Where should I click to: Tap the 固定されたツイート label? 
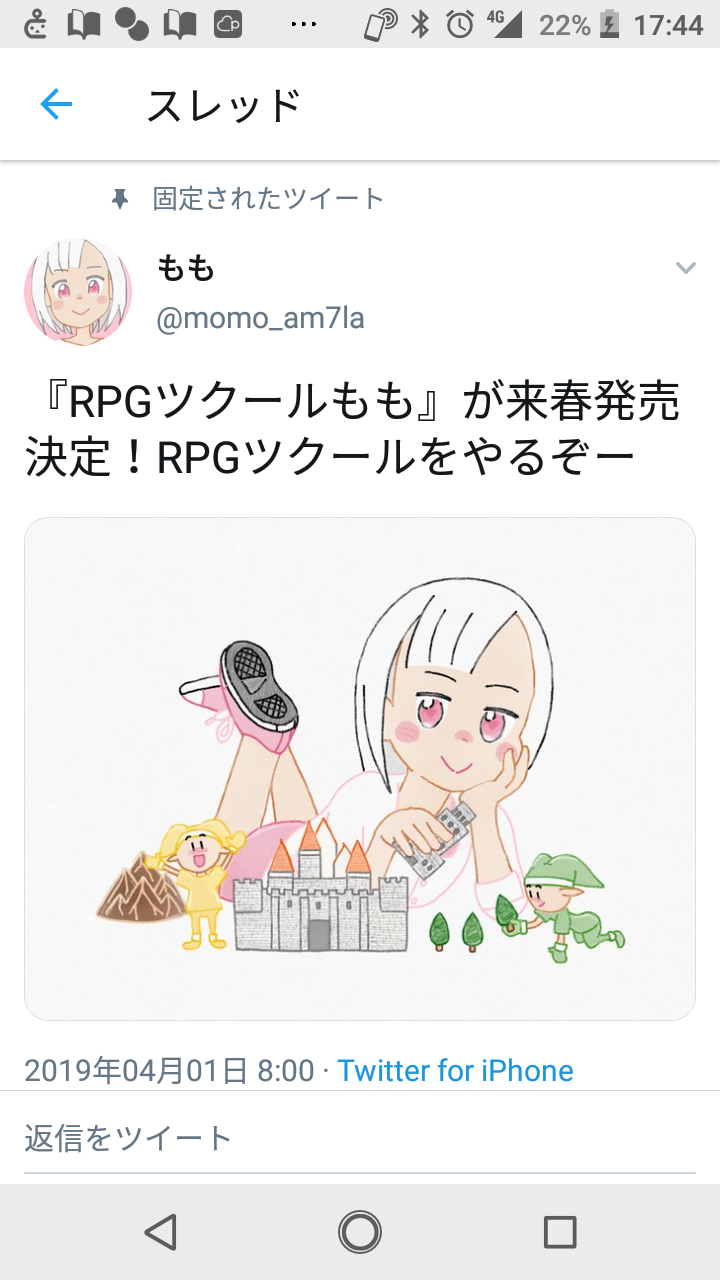(268, 199)
